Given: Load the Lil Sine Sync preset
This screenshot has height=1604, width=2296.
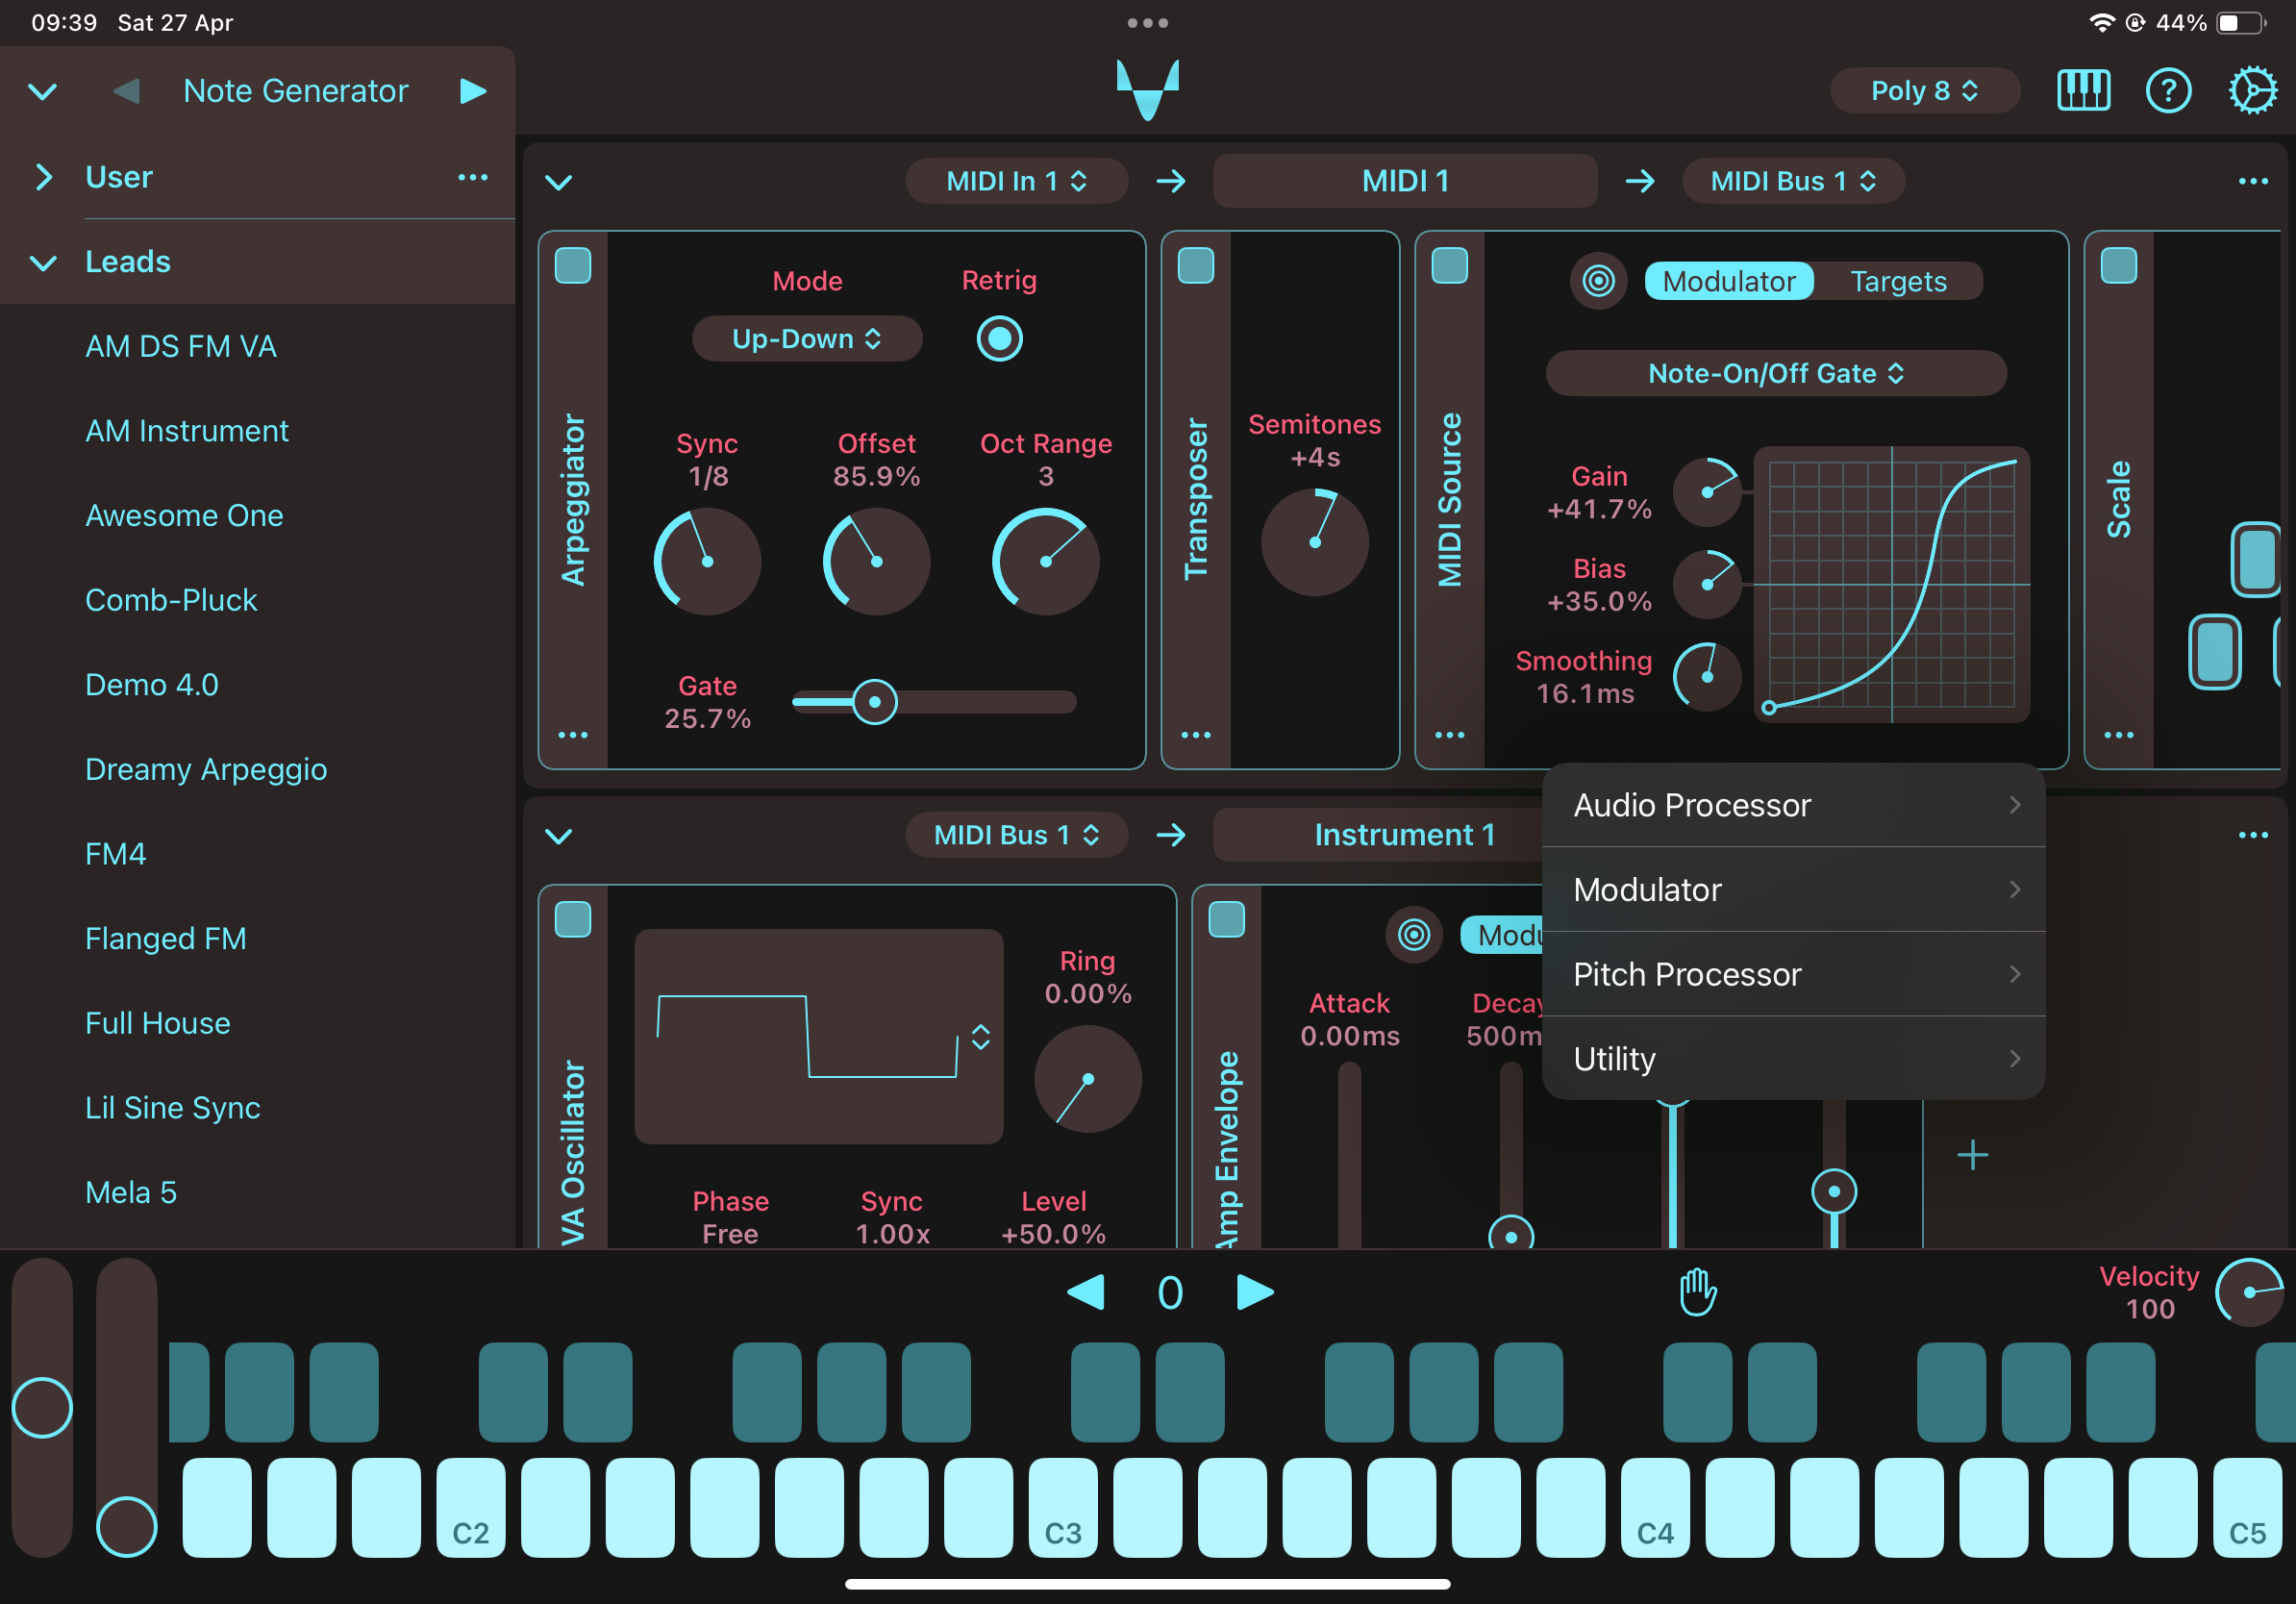Looking at the screenshot, I should coord(173,1107).
